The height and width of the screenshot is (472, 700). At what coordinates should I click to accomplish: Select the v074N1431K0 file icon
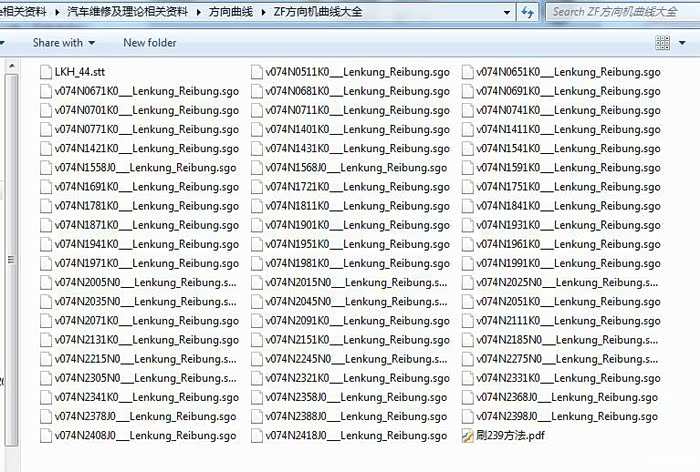[x=257, y=149]
